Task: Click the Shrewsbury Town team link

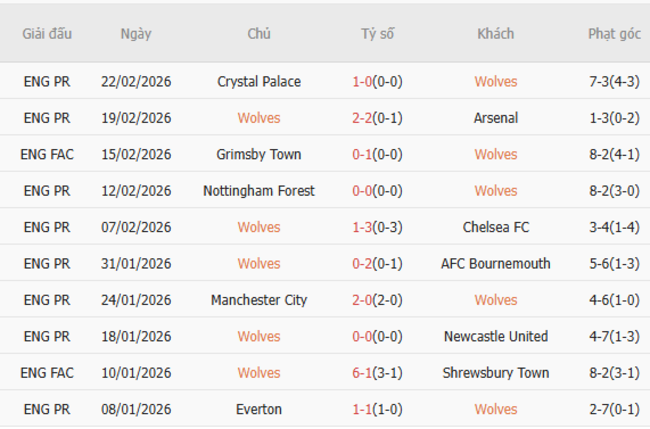Action: pyautogui.click(x=496, y=373)
